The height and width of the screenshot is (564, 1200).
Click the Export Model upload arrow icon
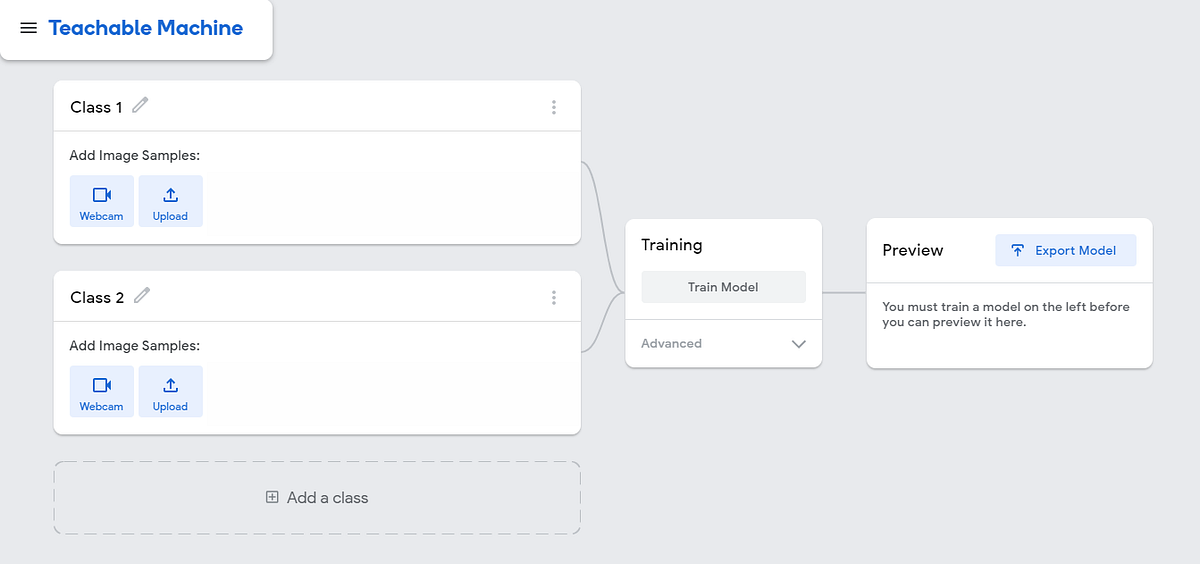point(1018,250)
